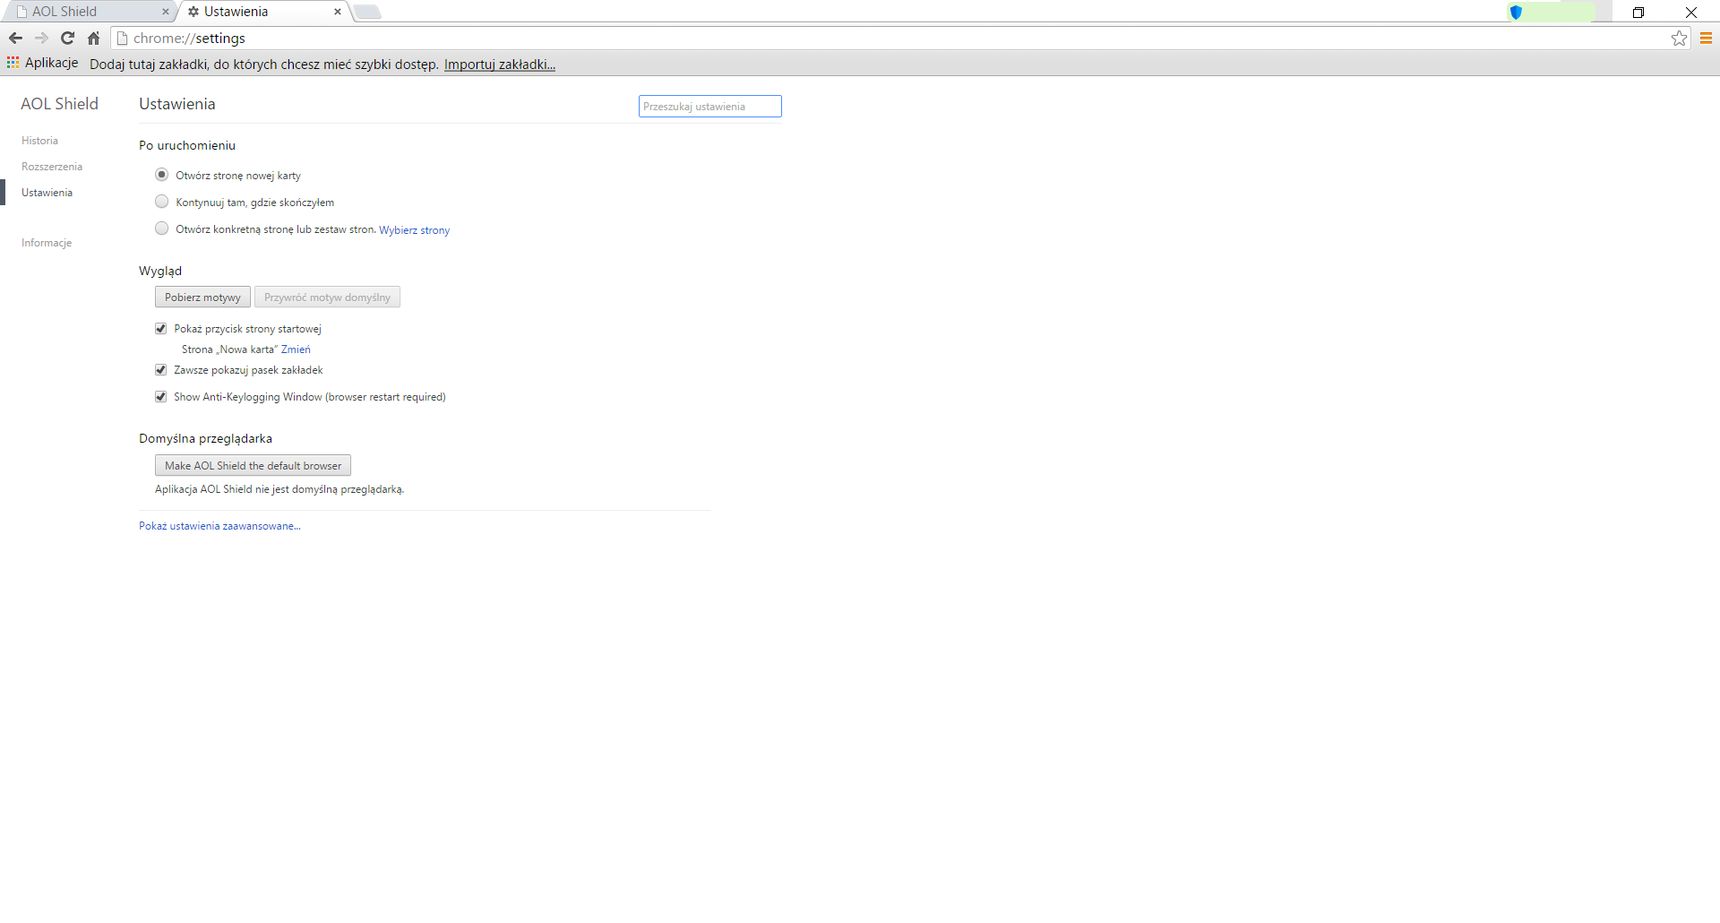
Task: Open Informacje in the sidebar
Action: tap(47, 243)
